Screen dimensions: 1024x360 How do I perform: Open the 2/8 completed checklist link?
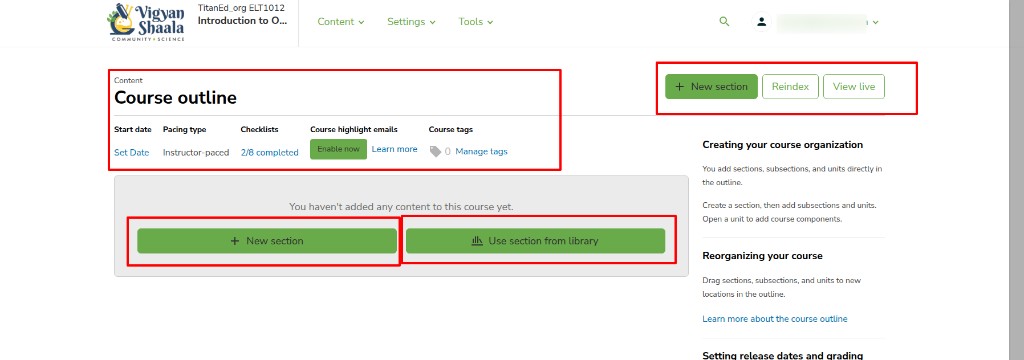[269, 152]
